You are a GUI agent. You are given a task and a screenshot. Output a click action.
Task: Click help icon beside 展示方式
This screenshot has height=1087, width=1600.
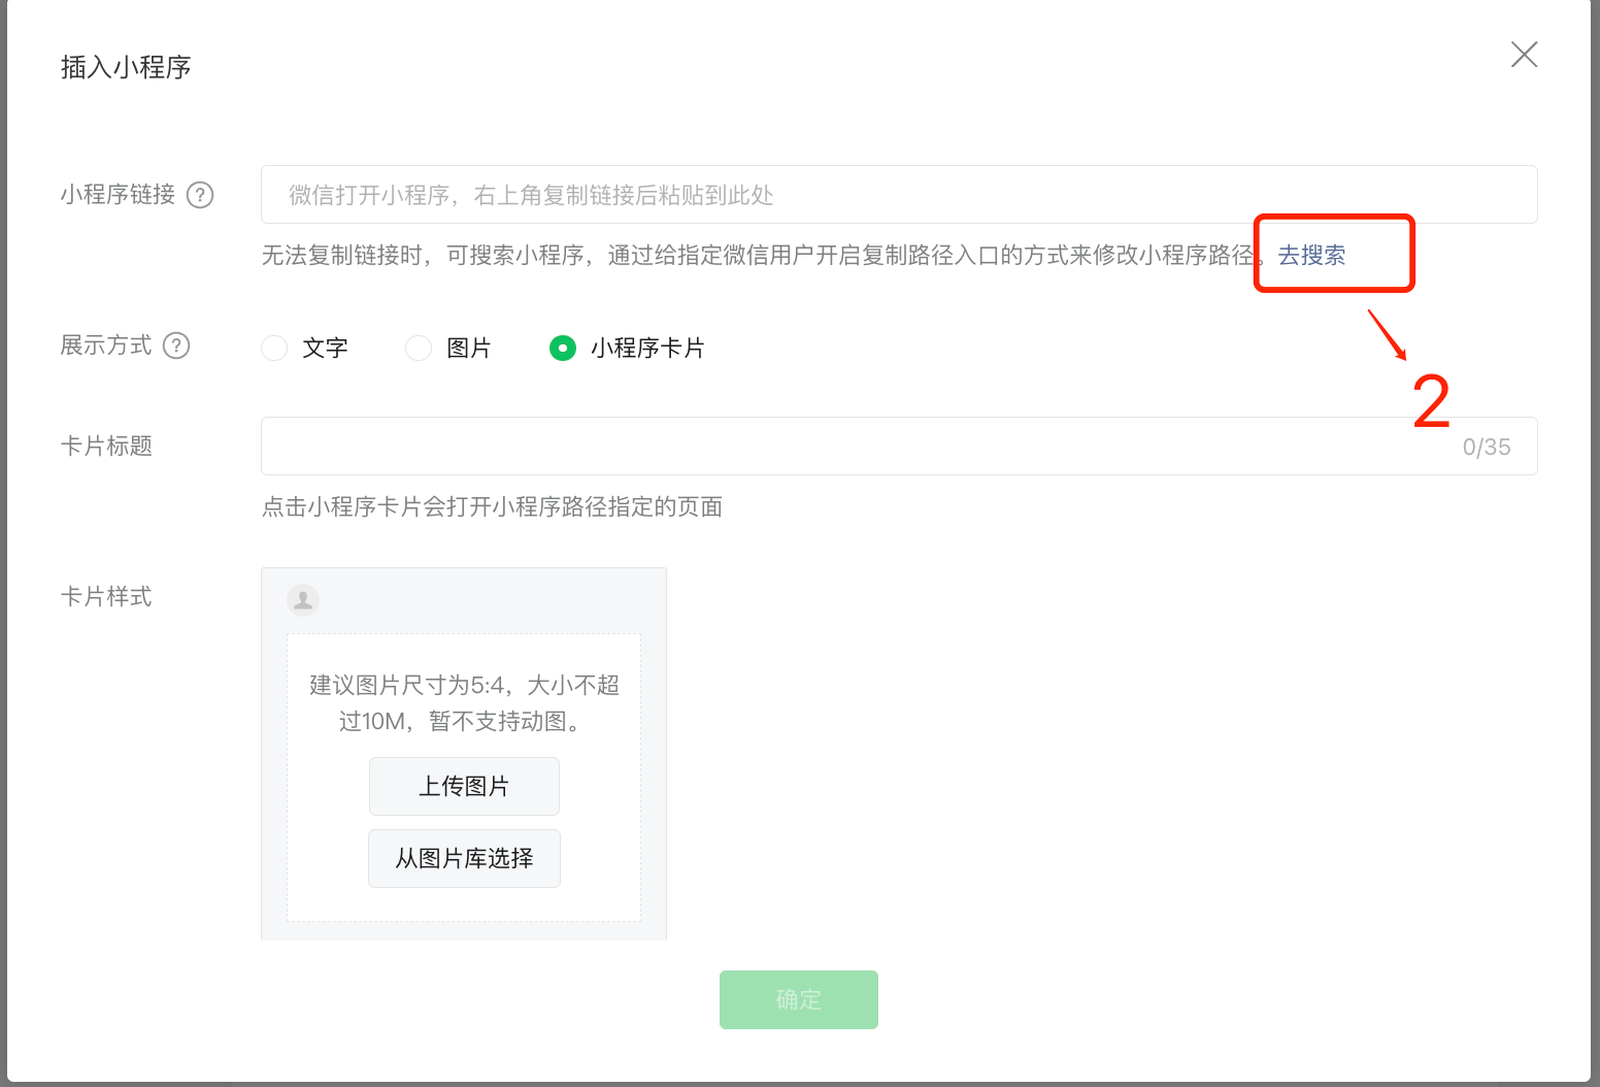click(x=176, y=346)
